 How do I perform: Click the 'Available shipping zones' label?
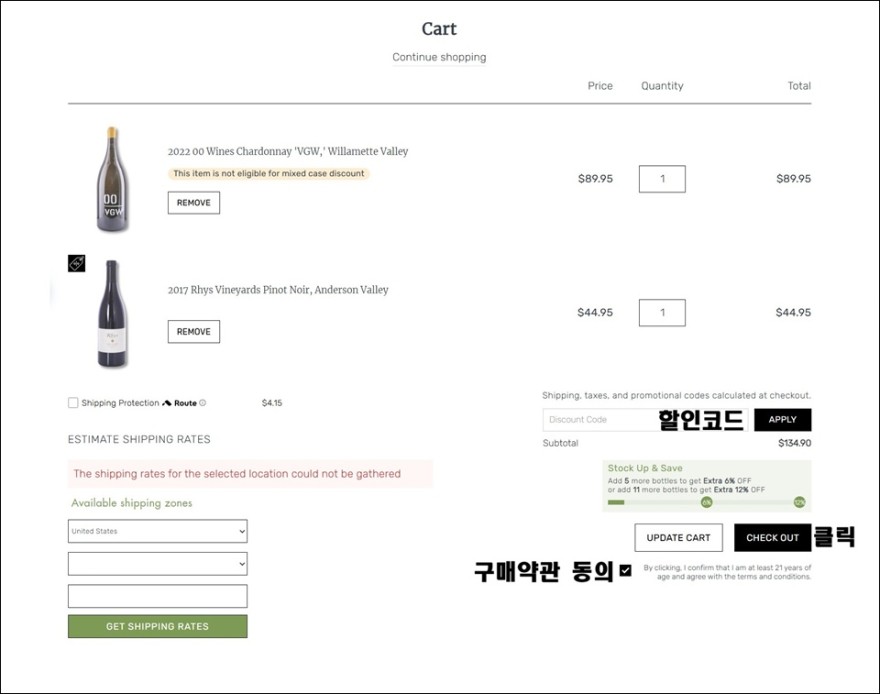[x=131, y=503]
